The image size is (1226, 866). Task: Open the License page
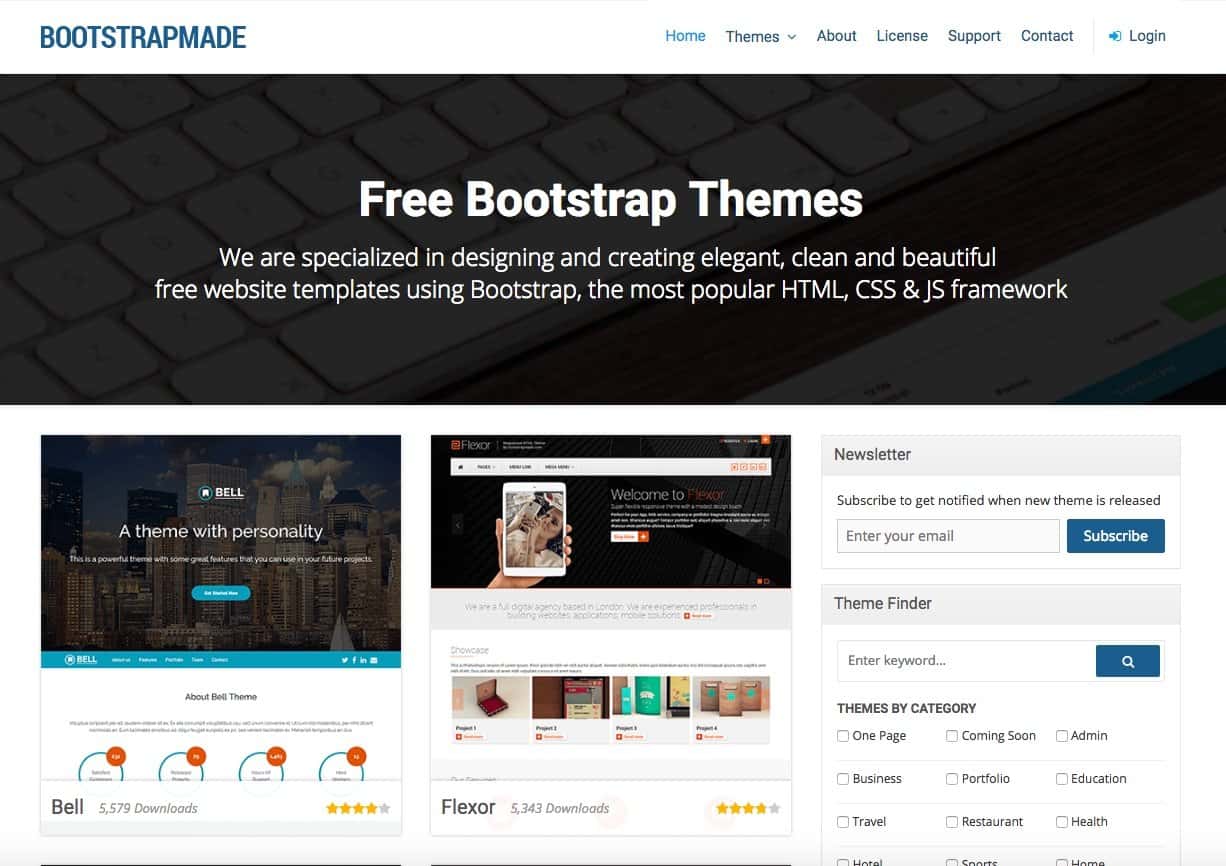click(902, 36)
